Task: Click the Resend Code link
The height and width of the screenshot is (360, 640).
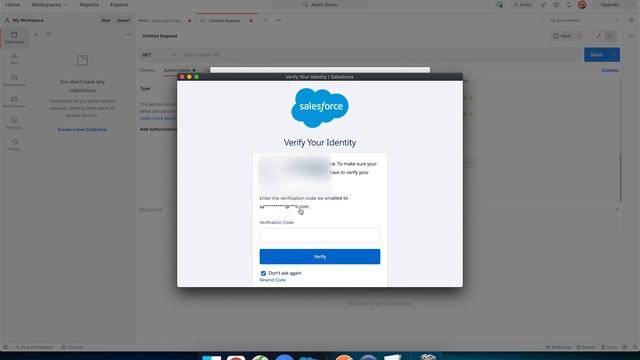Action: (273, 280)
